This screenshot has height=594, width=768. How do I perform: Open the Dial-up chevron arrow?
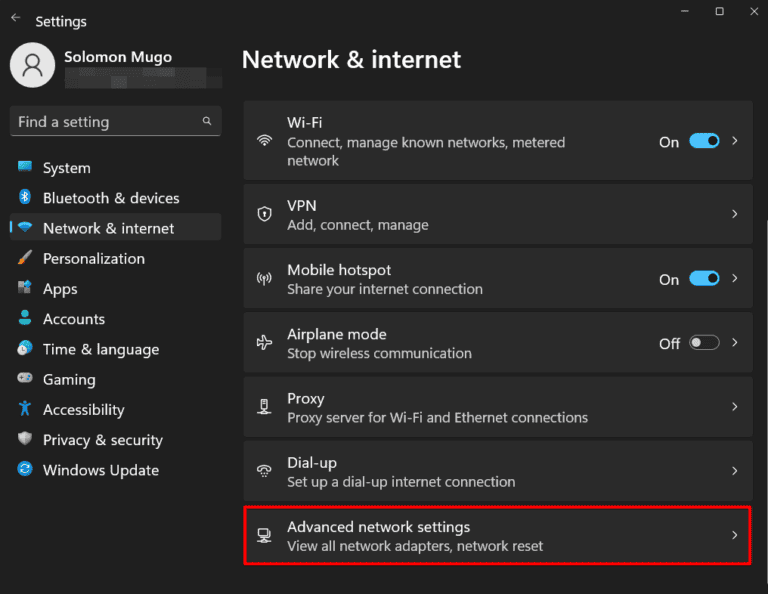tap(735, 471)
